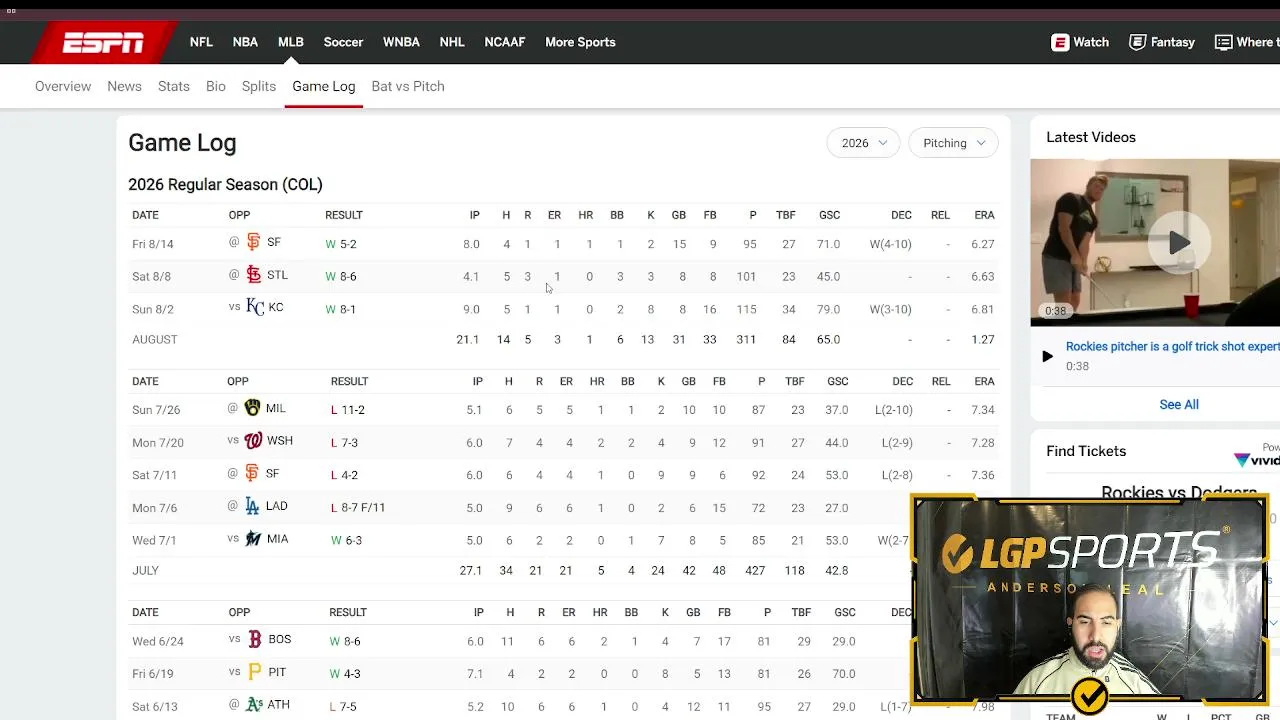Expand the More Sports menu
Viewport: 1280px width, 720px height.
tap(580, 42)
